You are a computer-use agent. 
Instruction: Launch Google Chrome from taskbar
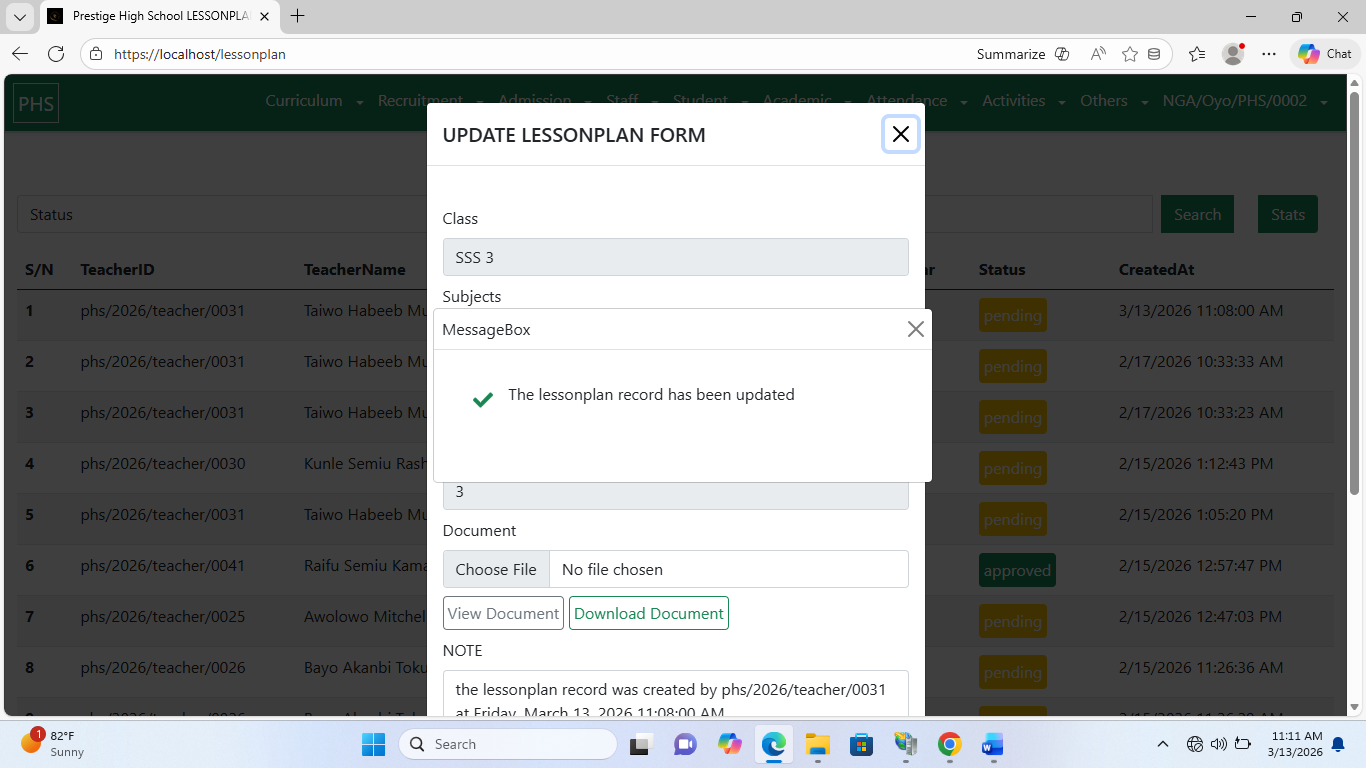pyautogui.click(x=949, y=744)
